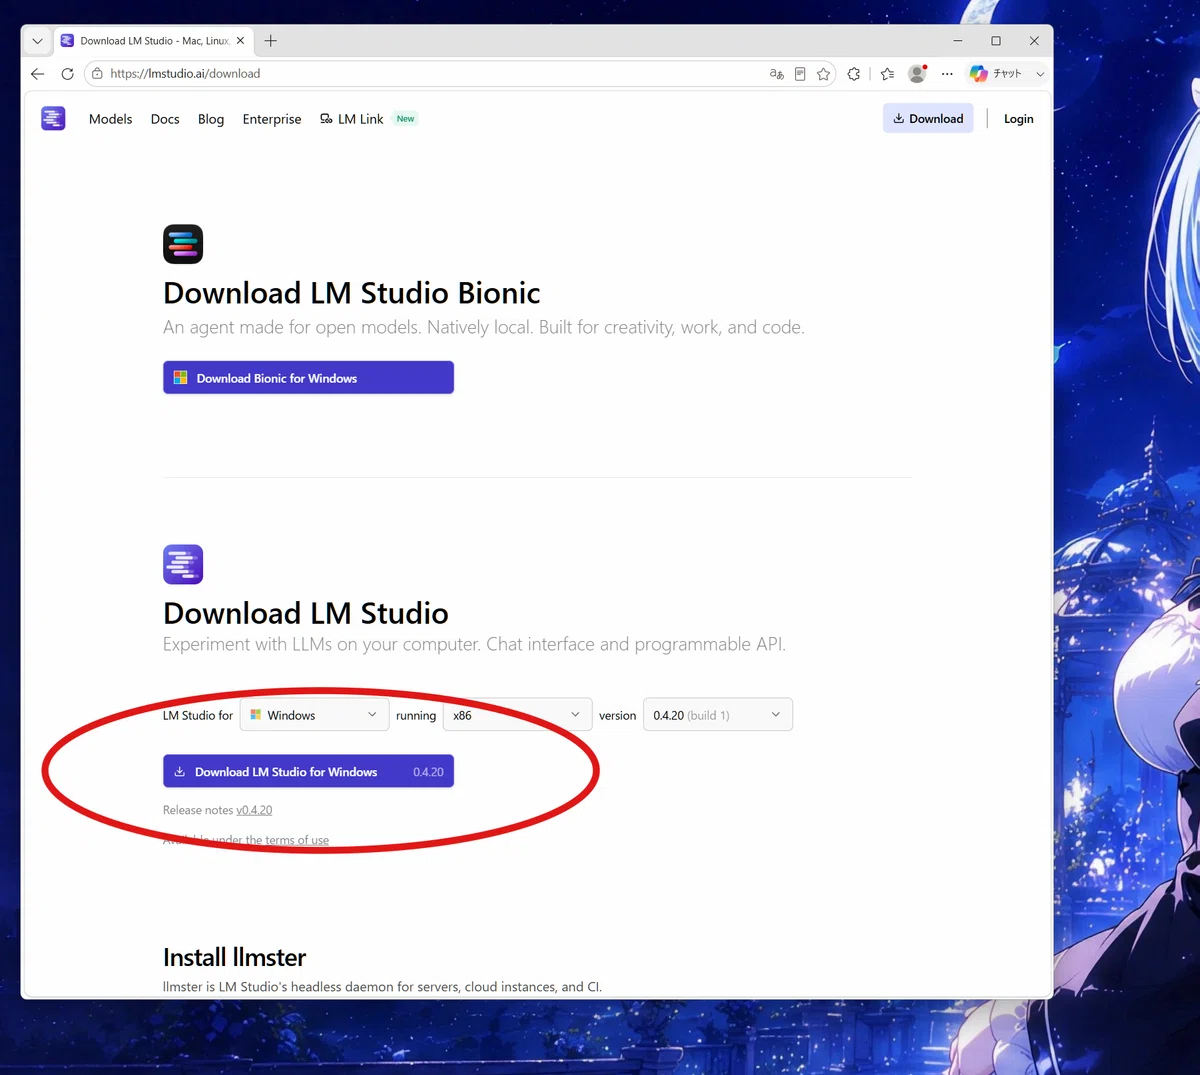Open the Docs page
Viewport: 1200px width, 1075px height.
click(x=165, y=119)
